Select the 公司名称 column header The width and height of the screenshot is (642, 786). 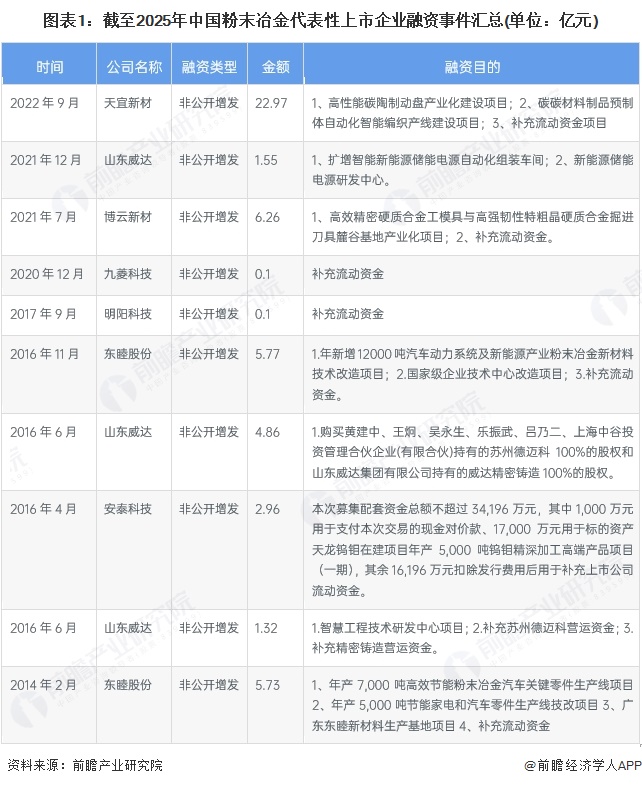point(134,67)
